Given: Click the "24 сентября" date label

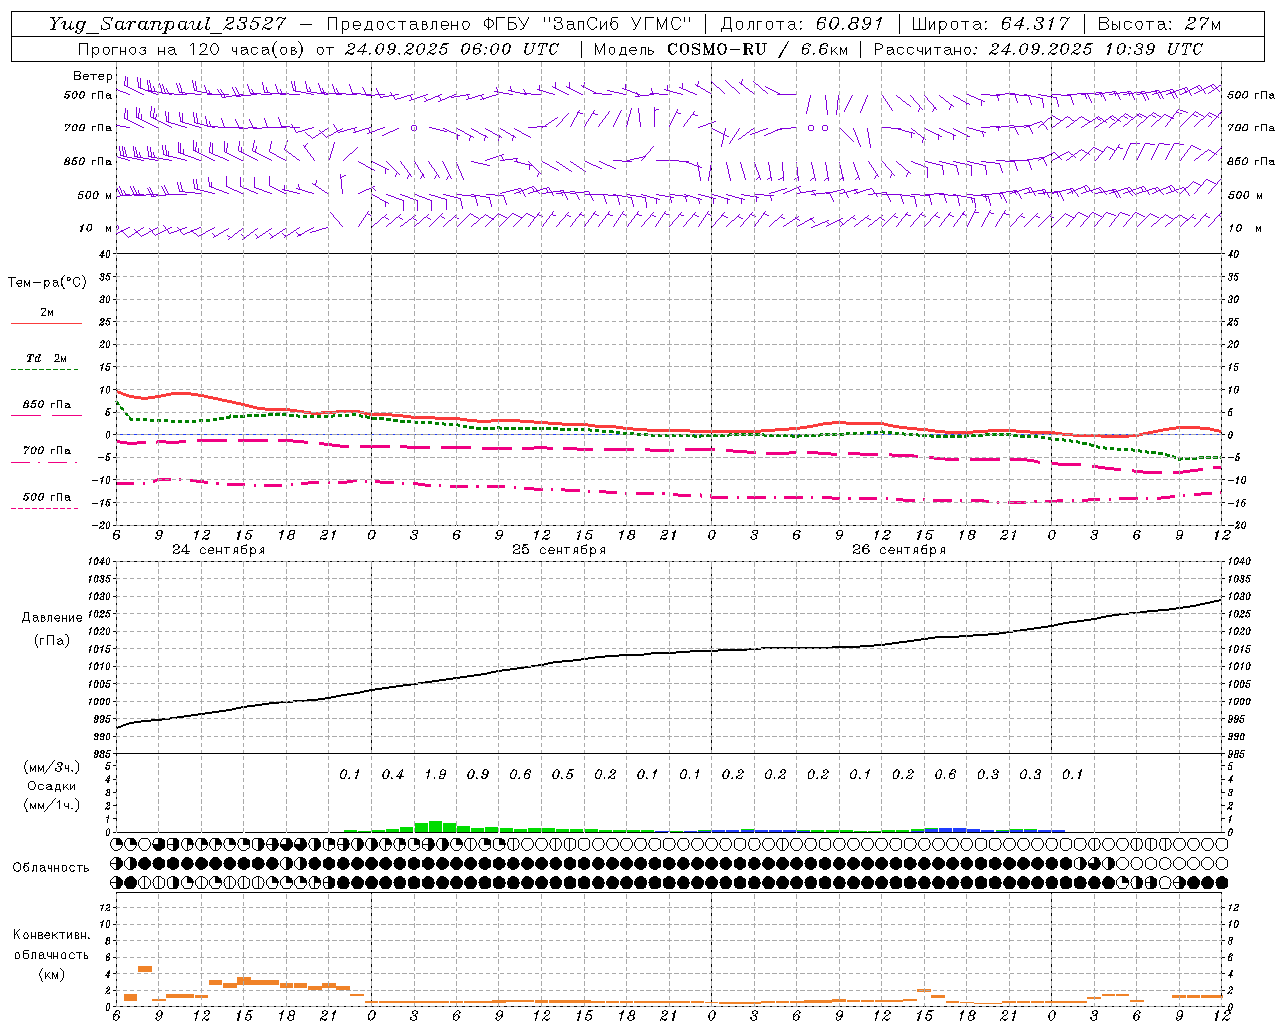Looking at the screenshot, I should [x=218, y=550].
